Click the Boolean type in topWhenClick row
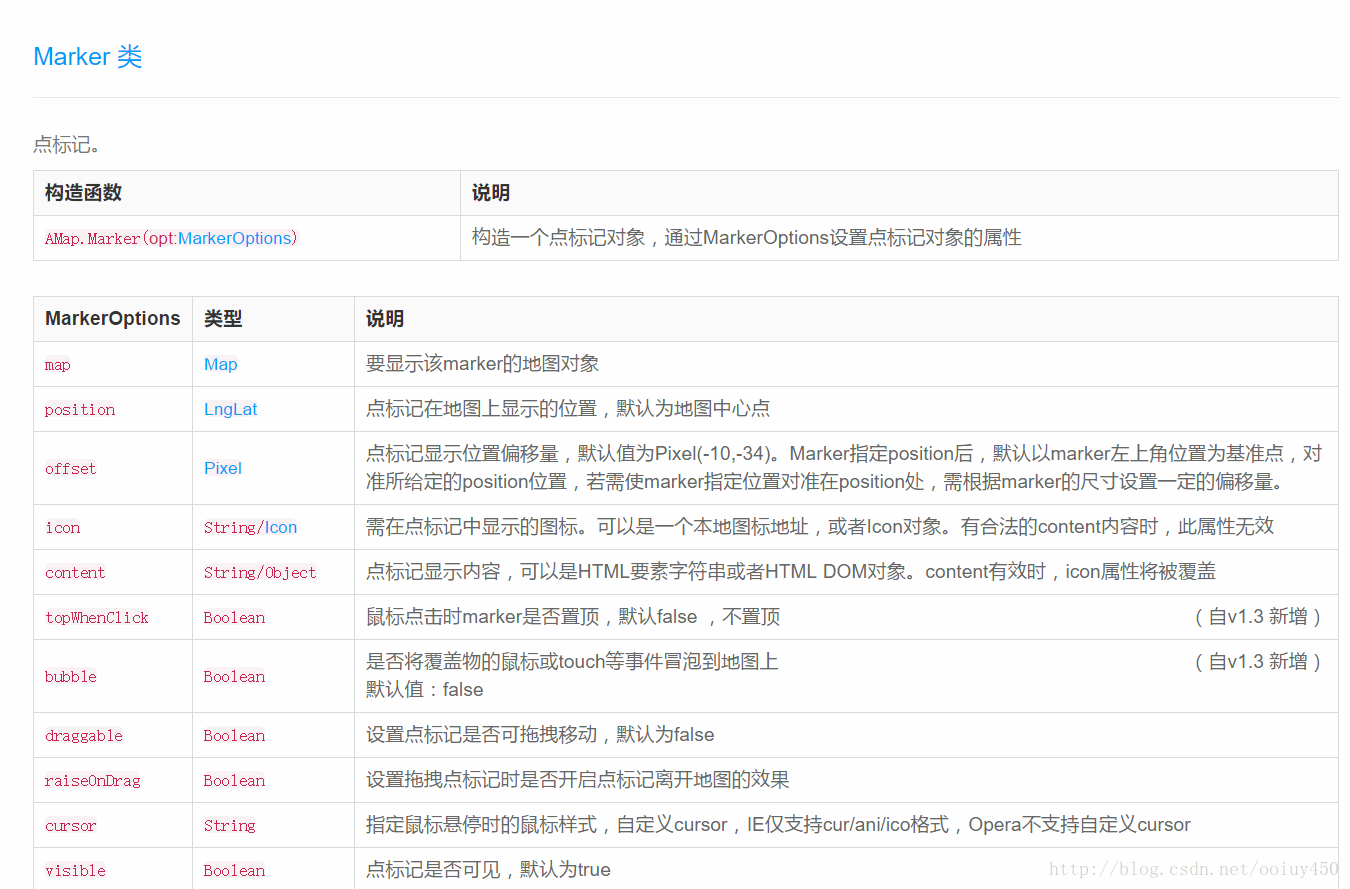This screenshot has width=1350, height=889. [234, 618]
